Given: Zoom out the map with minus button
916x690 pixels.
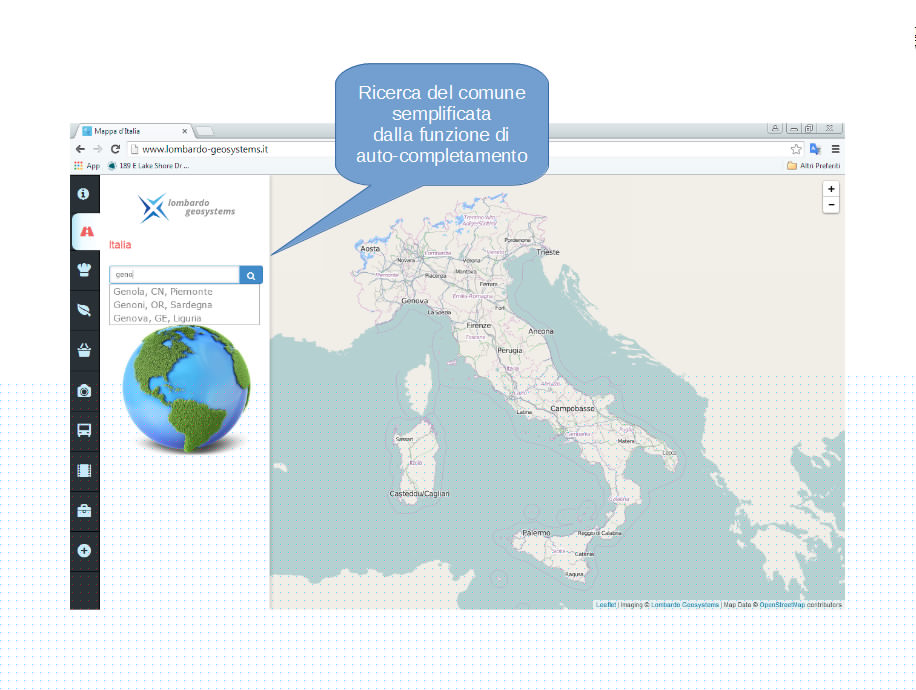Looking at the screenshot, I should point(831,205).
